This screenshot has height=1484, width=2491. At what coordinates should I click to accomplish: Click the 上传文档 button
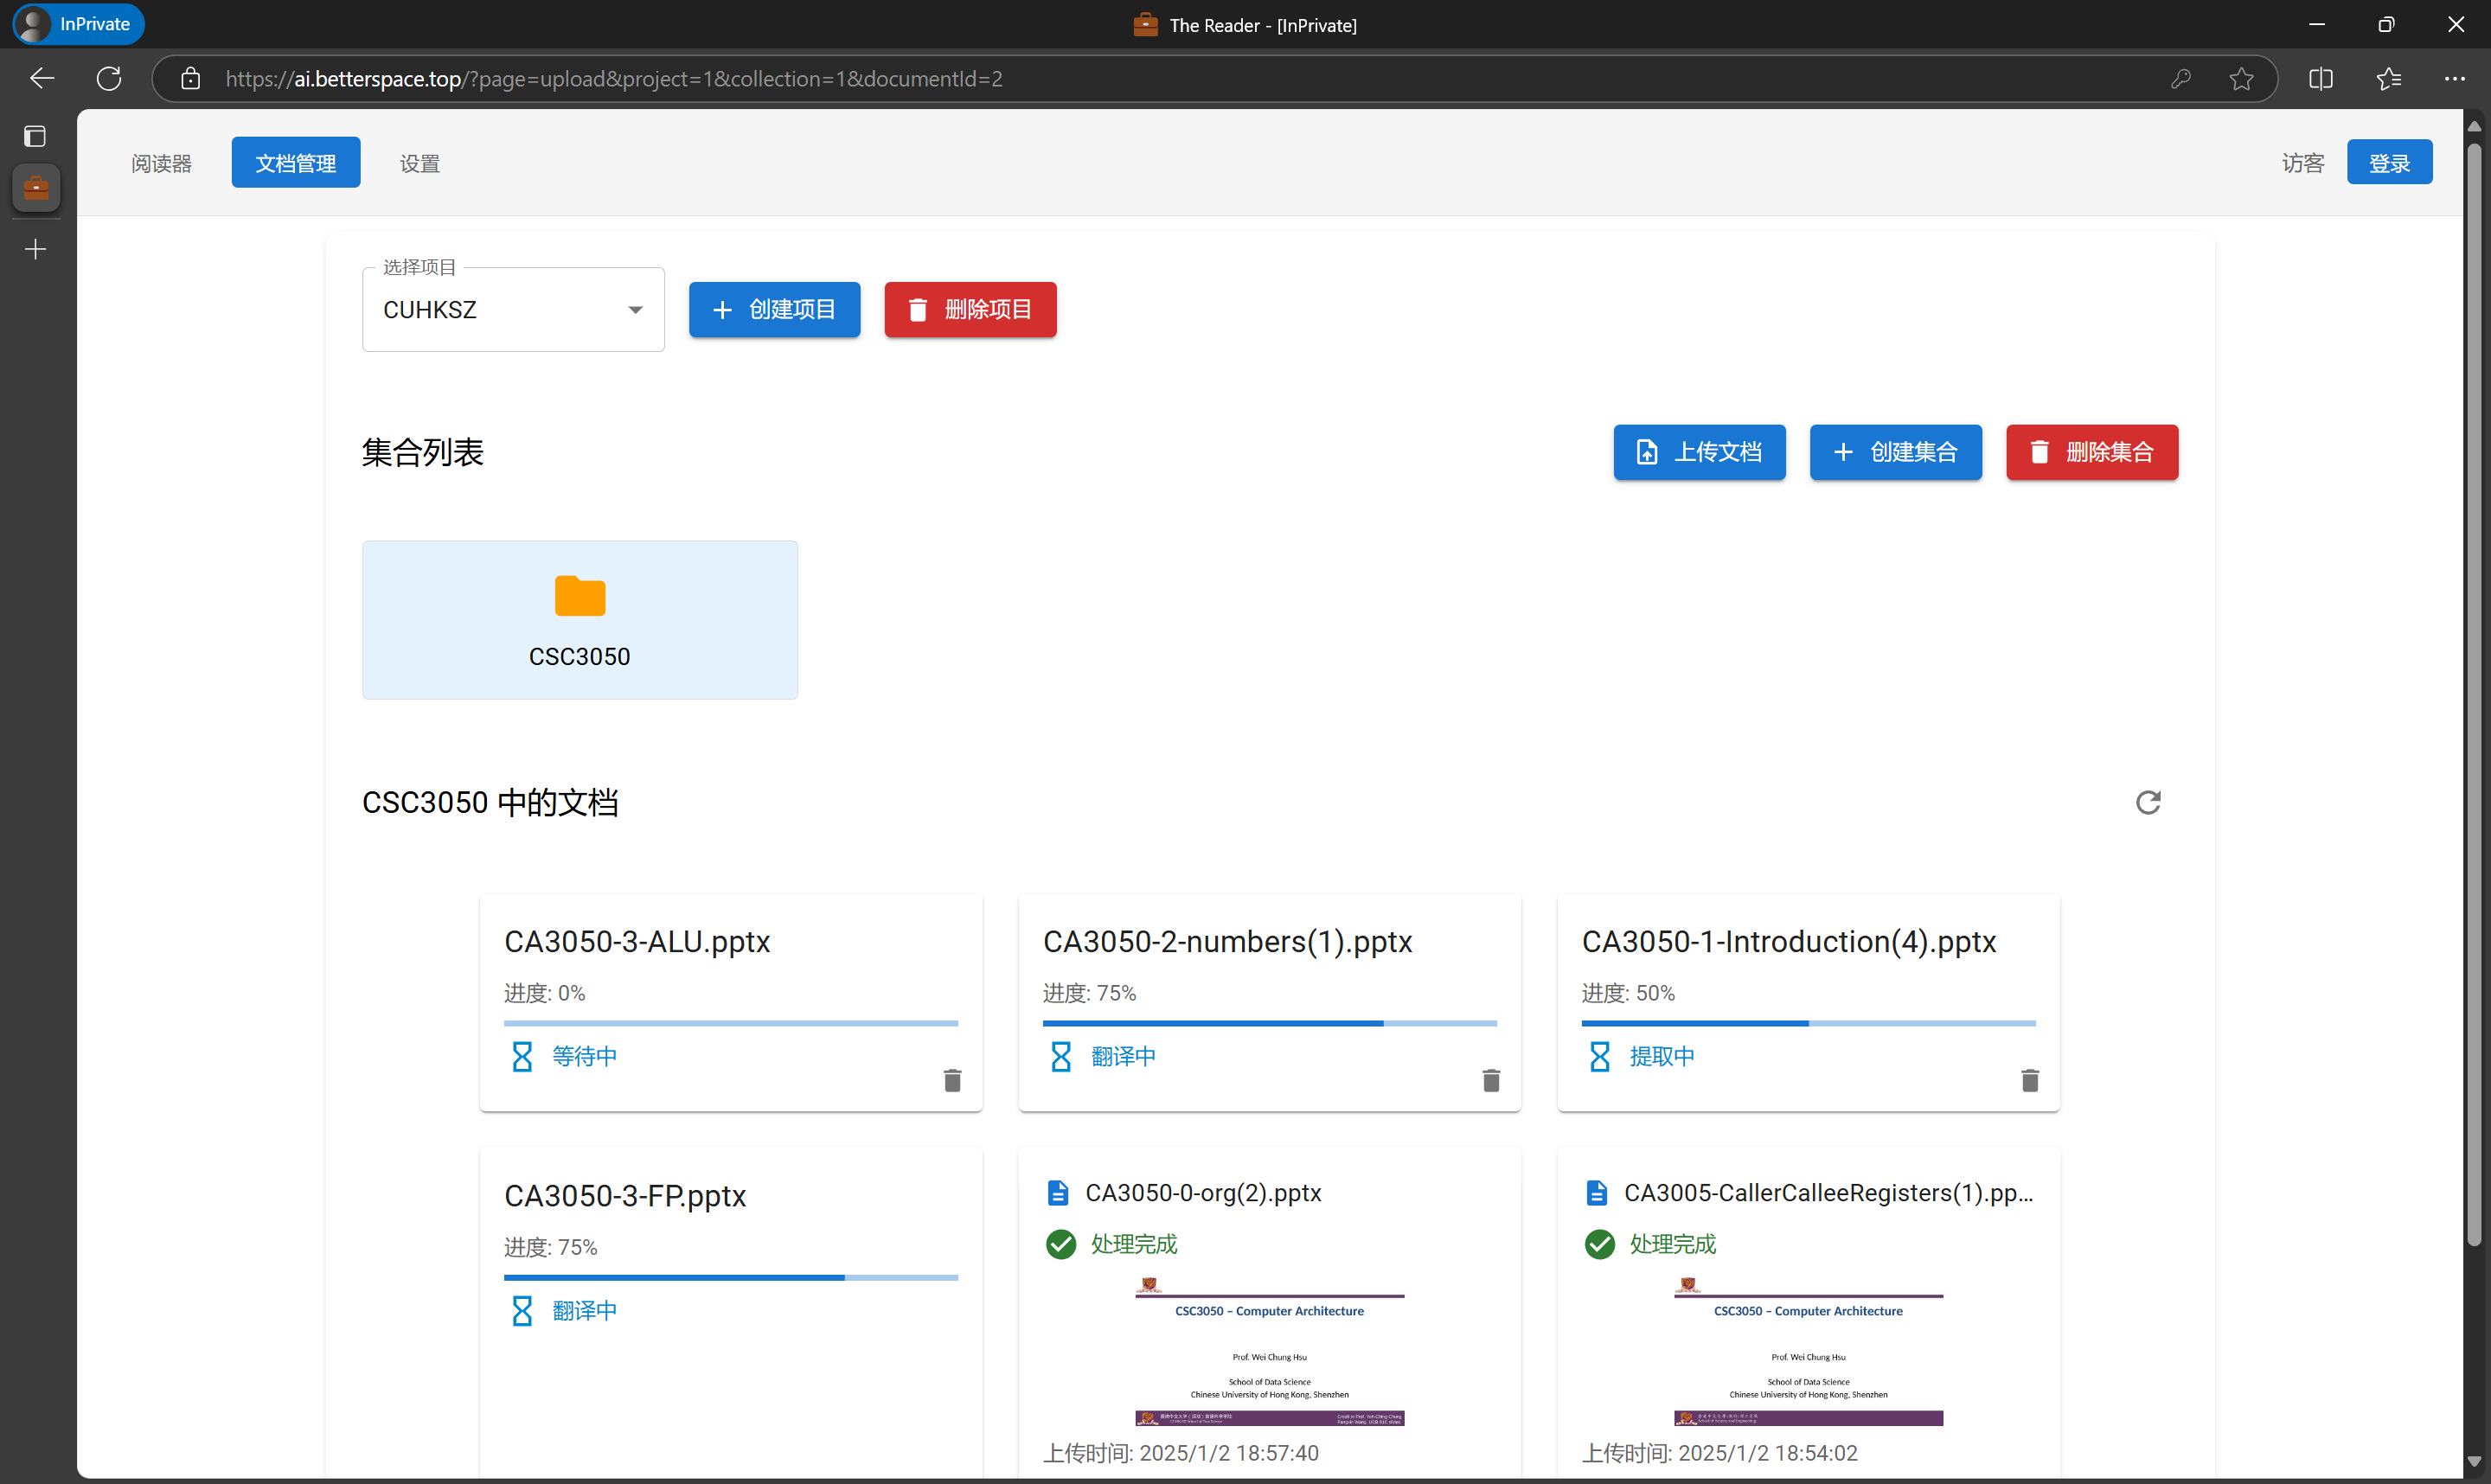tap(1698, 452)
